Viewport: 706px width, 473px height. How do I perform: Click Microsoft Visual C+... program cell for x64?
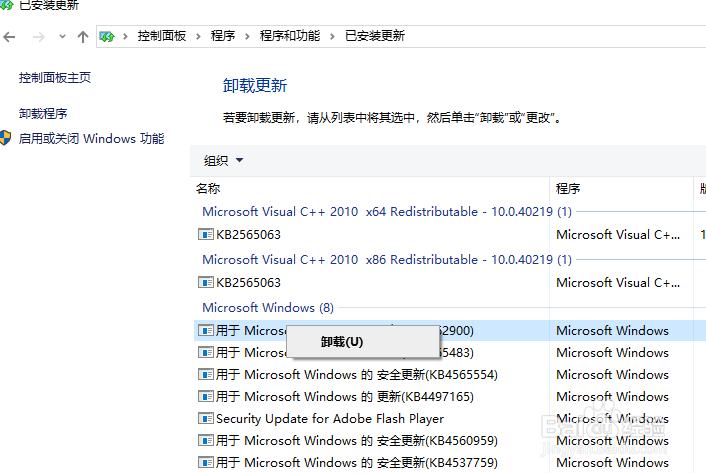coord(618,234)
